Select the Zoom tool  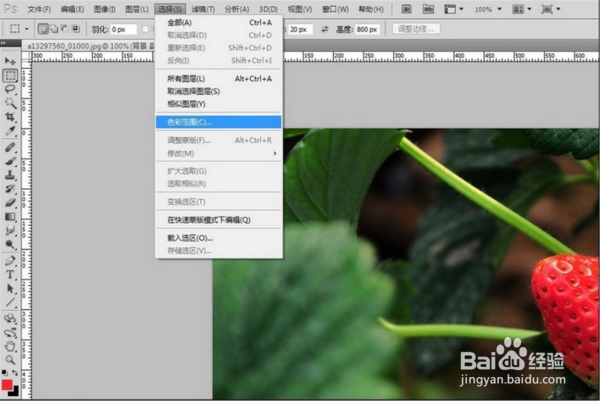tap(10, 360)
